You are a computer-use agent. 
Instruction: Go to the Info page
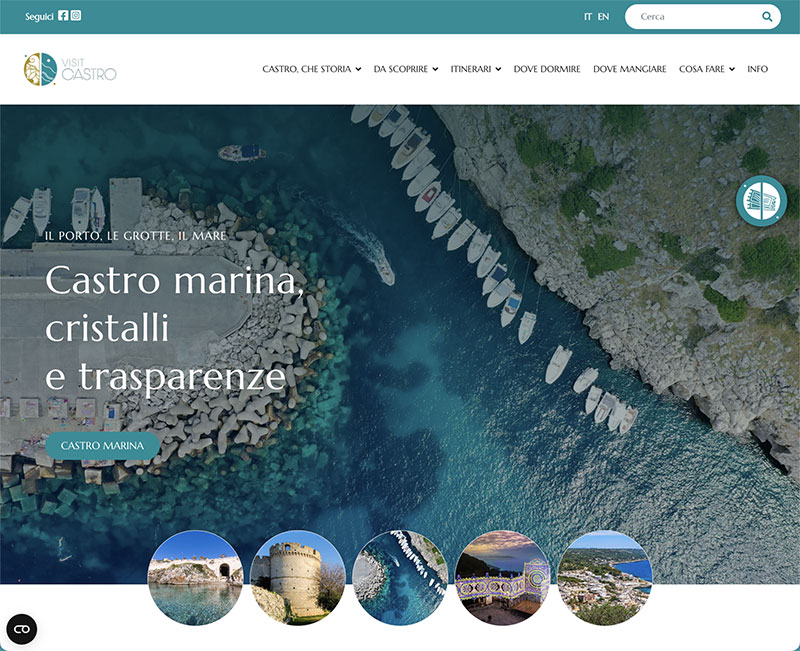pos(757,69)
